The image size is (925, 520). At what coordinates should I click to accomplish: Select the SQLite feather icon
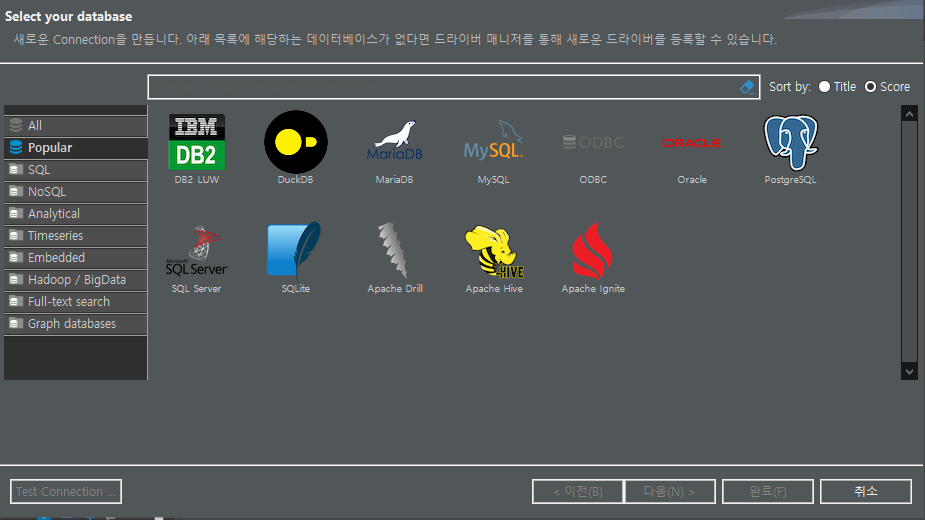coord(294,250)
